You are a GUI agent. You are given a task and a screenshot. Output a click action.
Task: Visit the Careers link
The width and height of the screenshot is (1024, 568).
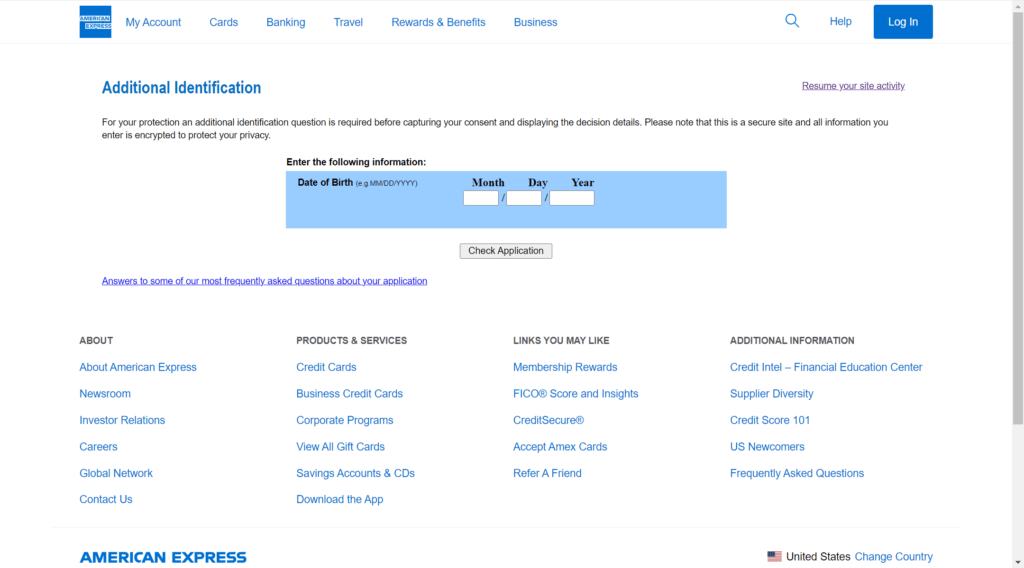pyautogui.click(x=99, y=447)
